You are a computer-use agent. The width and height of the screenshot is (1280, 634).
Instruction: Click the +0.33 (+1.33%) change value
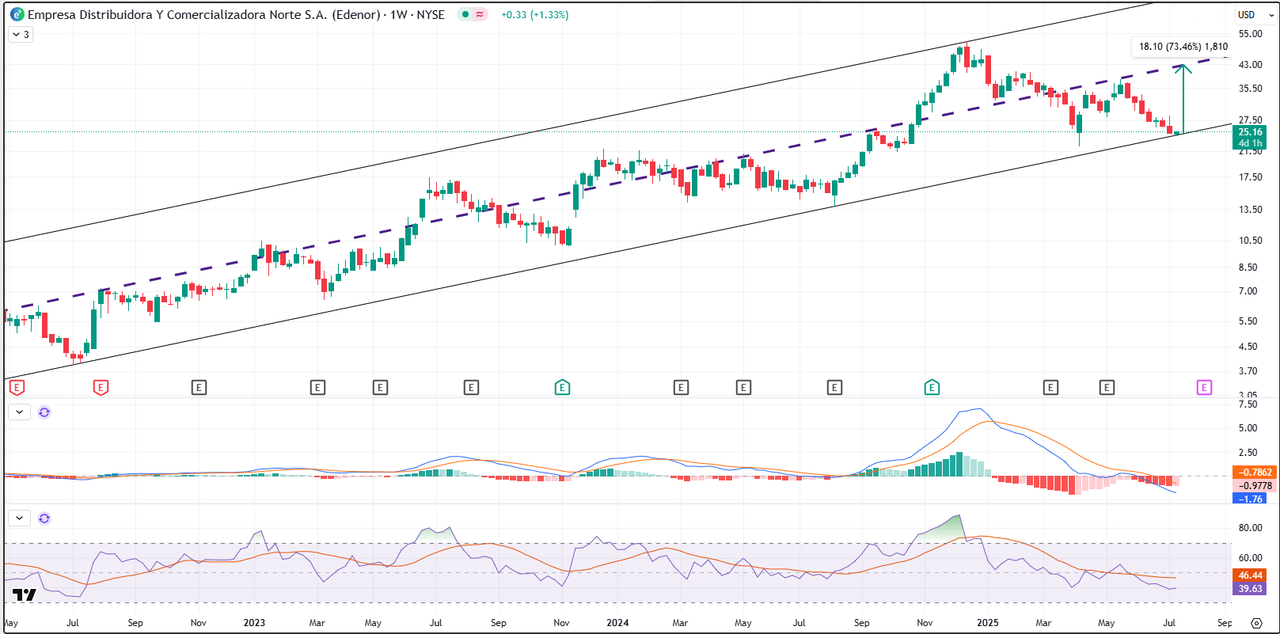tap(535, 15)
